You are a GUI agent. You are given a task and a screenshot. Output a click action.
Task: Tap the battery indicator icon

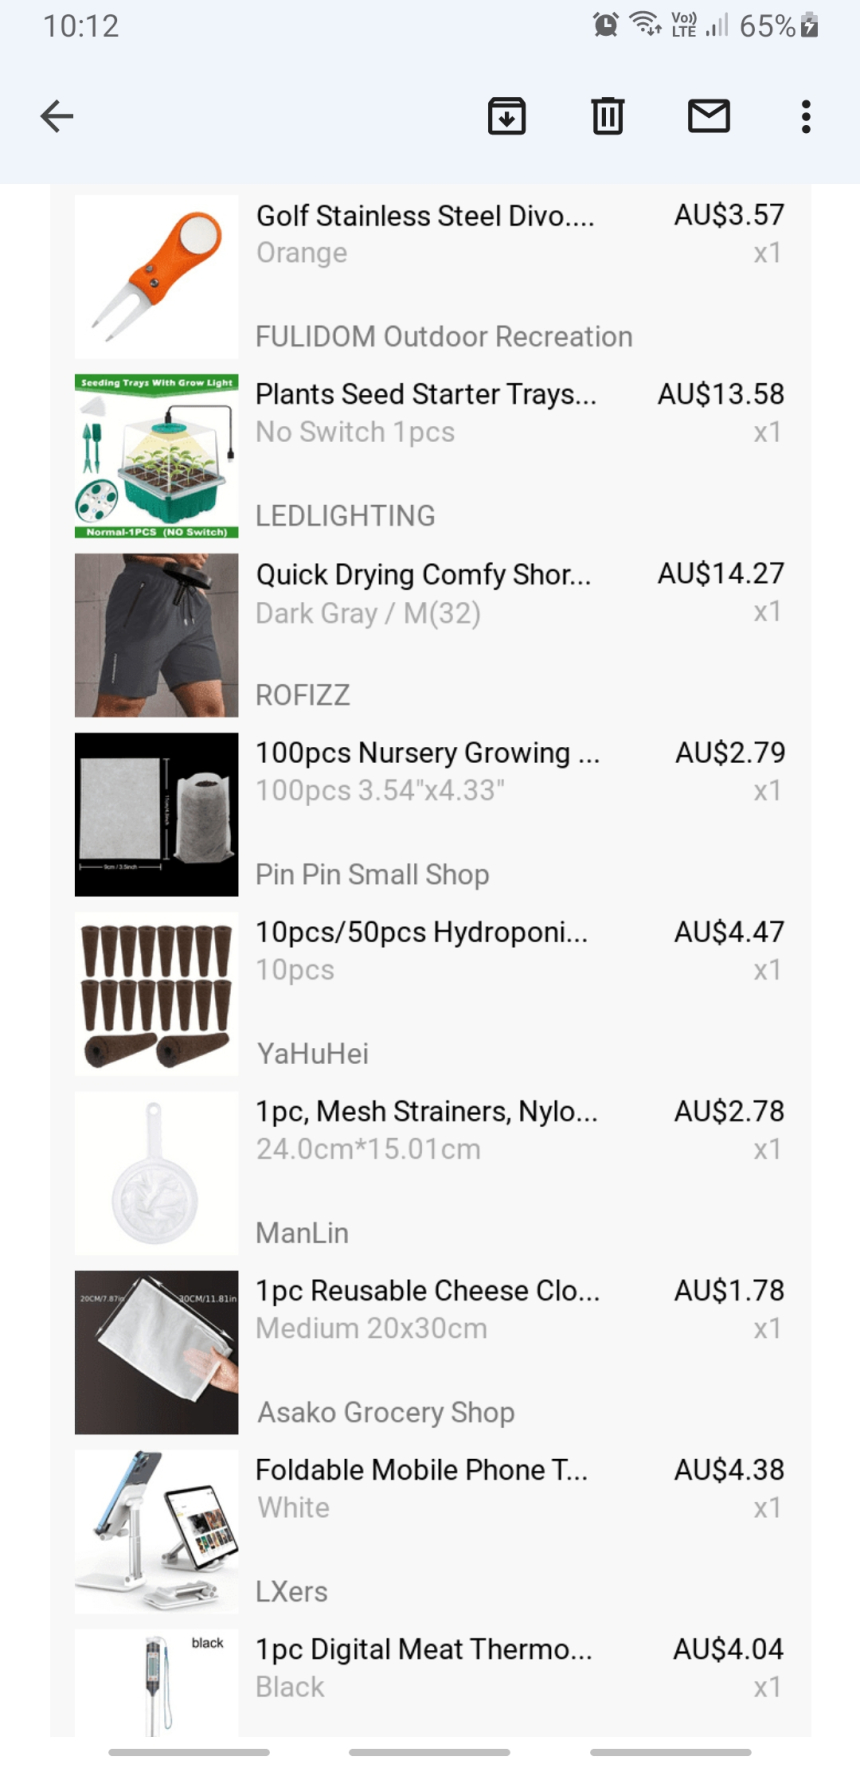(x=810, y=25)
